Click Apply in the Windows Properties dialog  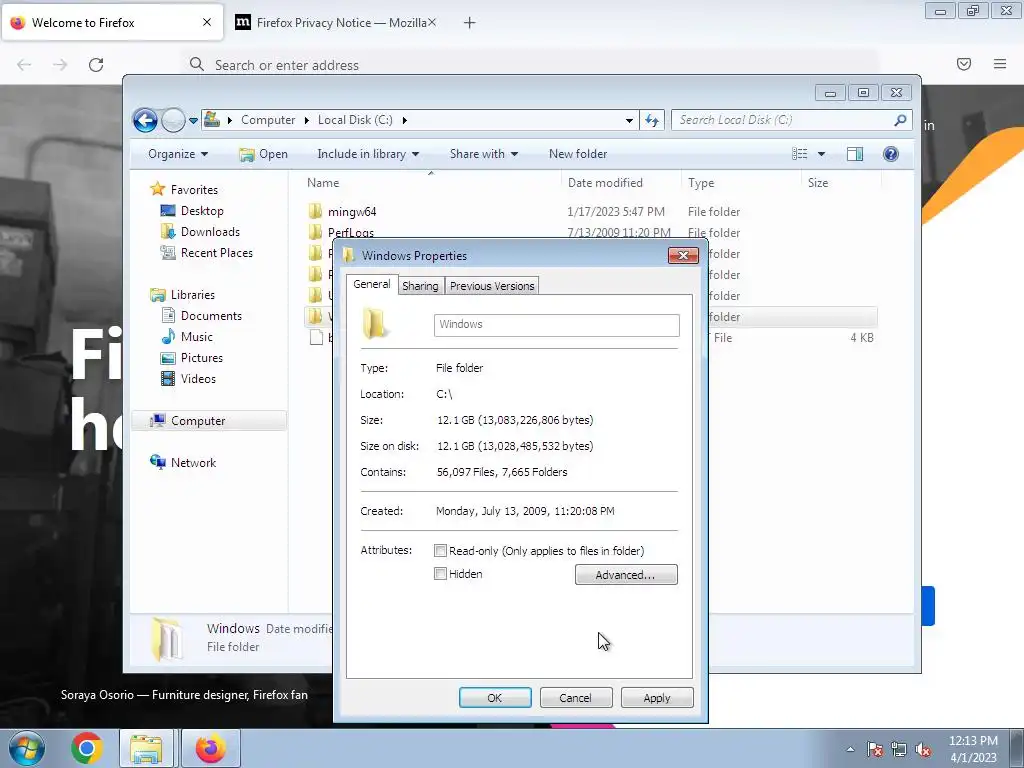click(656, 697)
